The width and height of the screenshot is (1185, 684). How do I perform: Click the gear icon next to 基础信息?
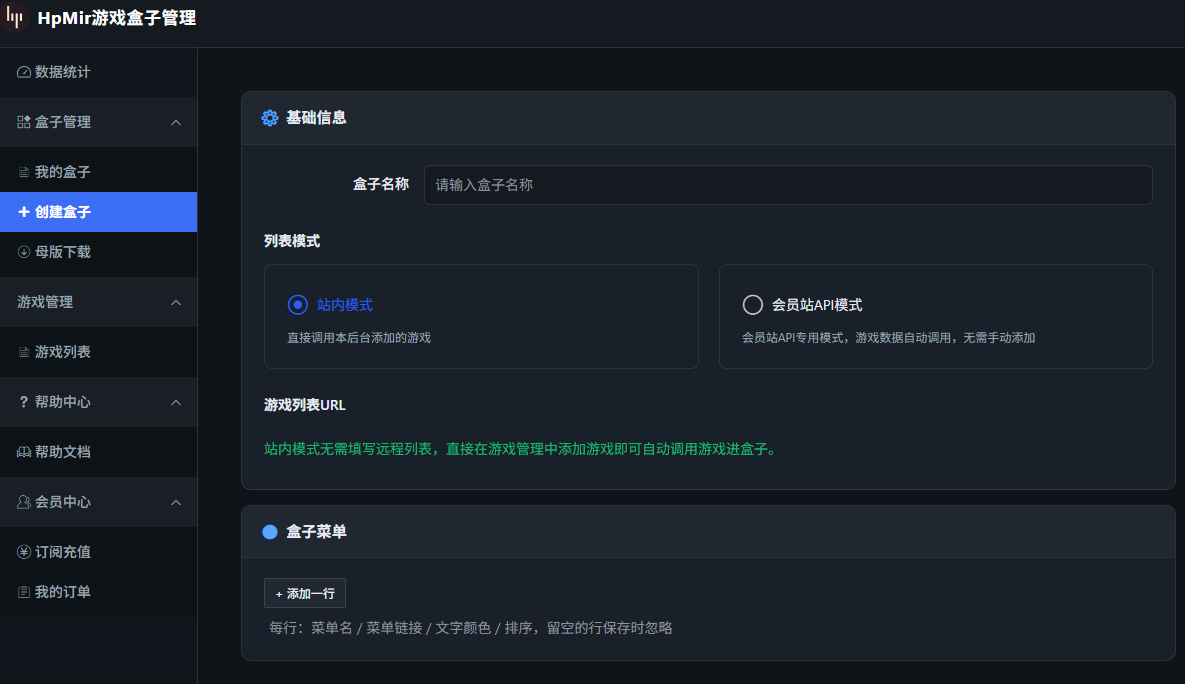coord(270,118)
